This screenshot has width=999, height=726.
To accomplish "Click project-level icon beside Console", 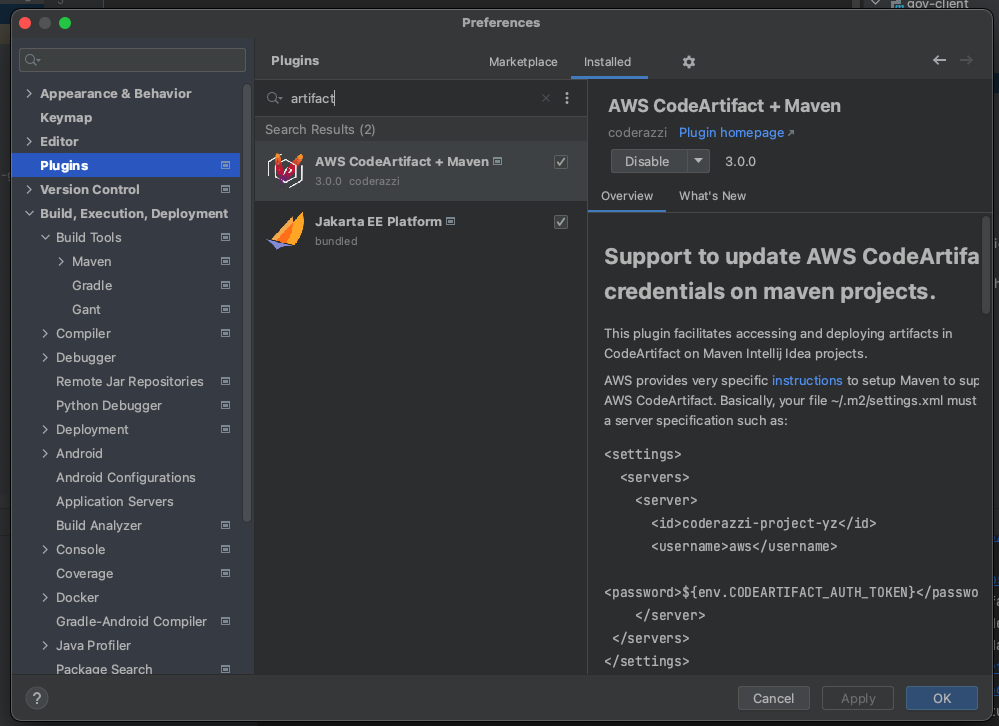I will pyautogui.click(x=226, y=549).
